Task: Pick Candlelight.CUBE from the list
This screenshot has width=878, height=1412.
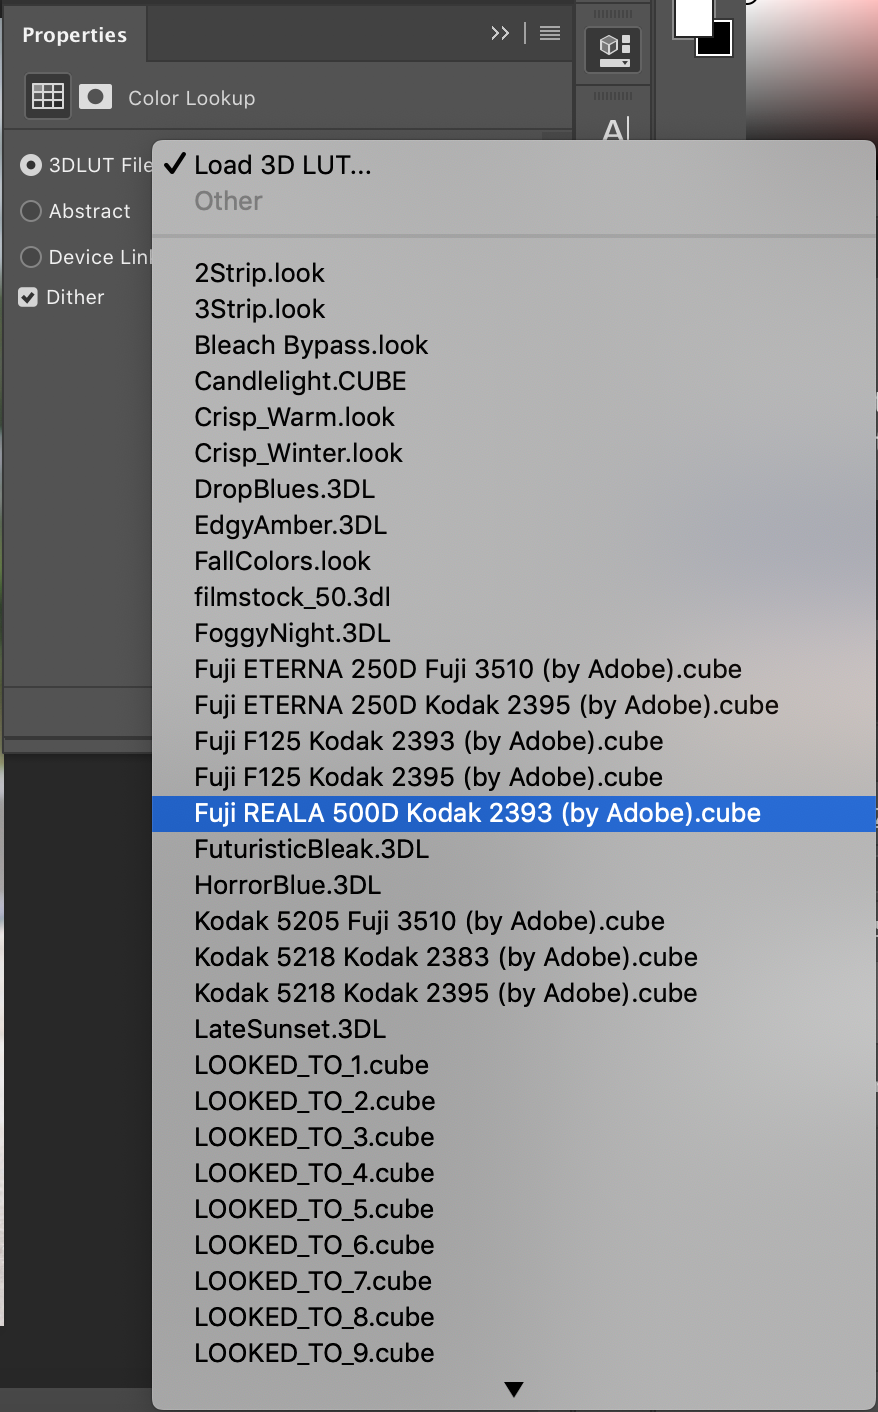Action: click(x=300, y=381)
